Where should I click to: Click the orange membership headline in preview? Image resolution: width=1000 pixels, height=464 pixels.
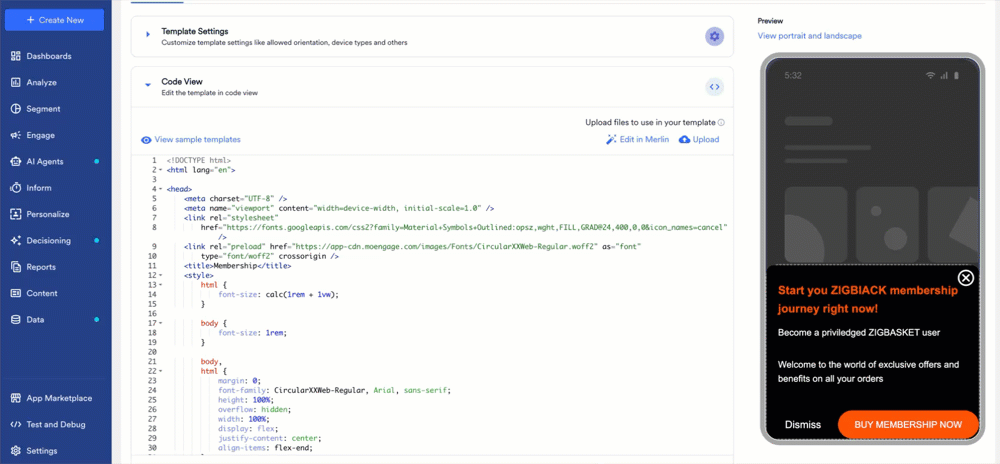click(x=868, y=300)
